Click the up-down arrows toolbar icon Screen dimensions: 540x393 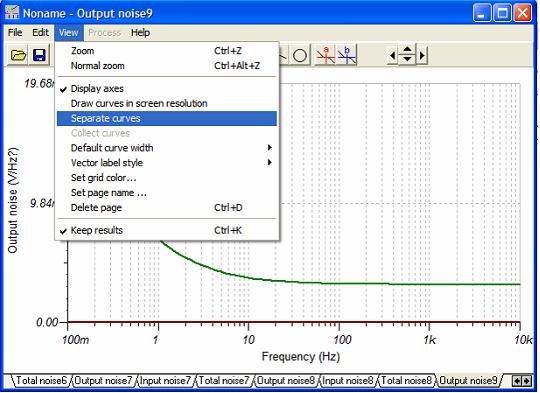[x=407, y=54]
